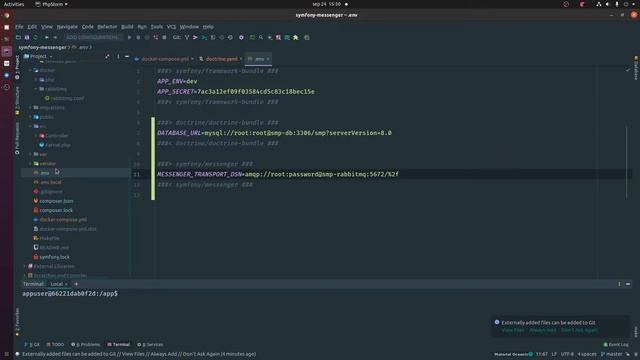
Task: Open Settings purple gear toolbar icon
Action: 241,37
